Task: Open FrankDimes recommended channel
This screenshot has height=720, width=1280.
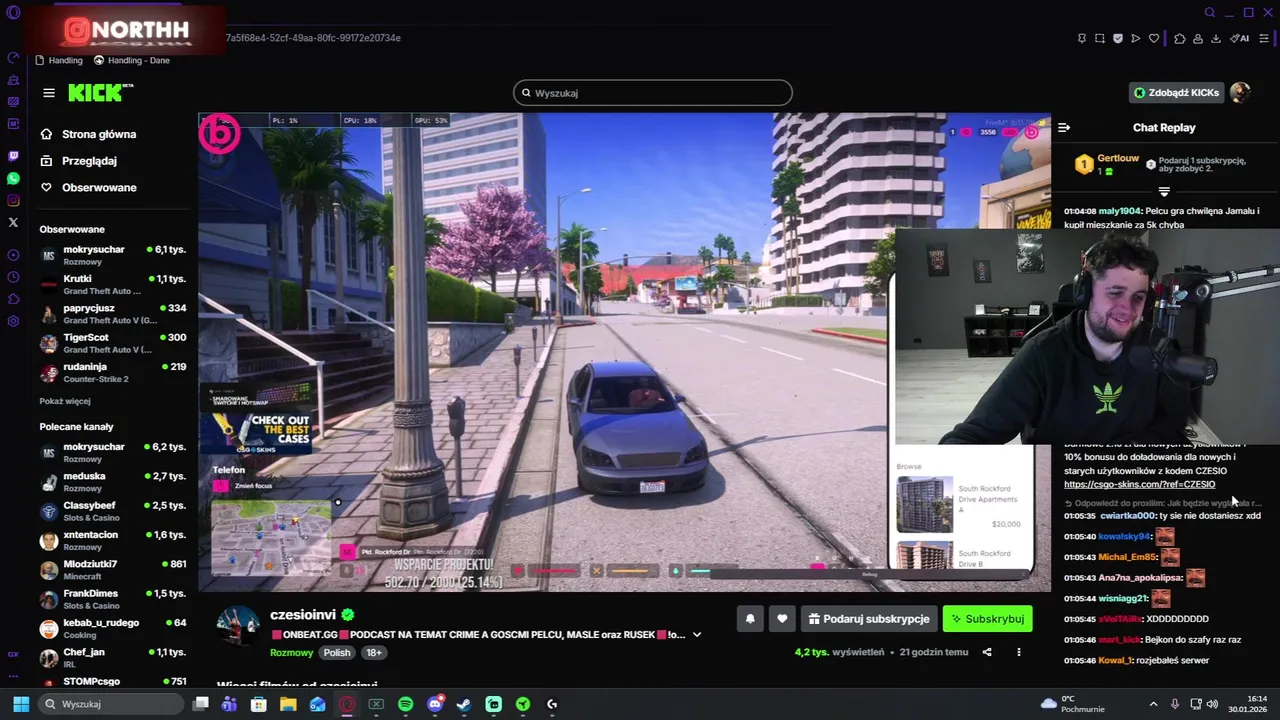Action: pos(113,599)
